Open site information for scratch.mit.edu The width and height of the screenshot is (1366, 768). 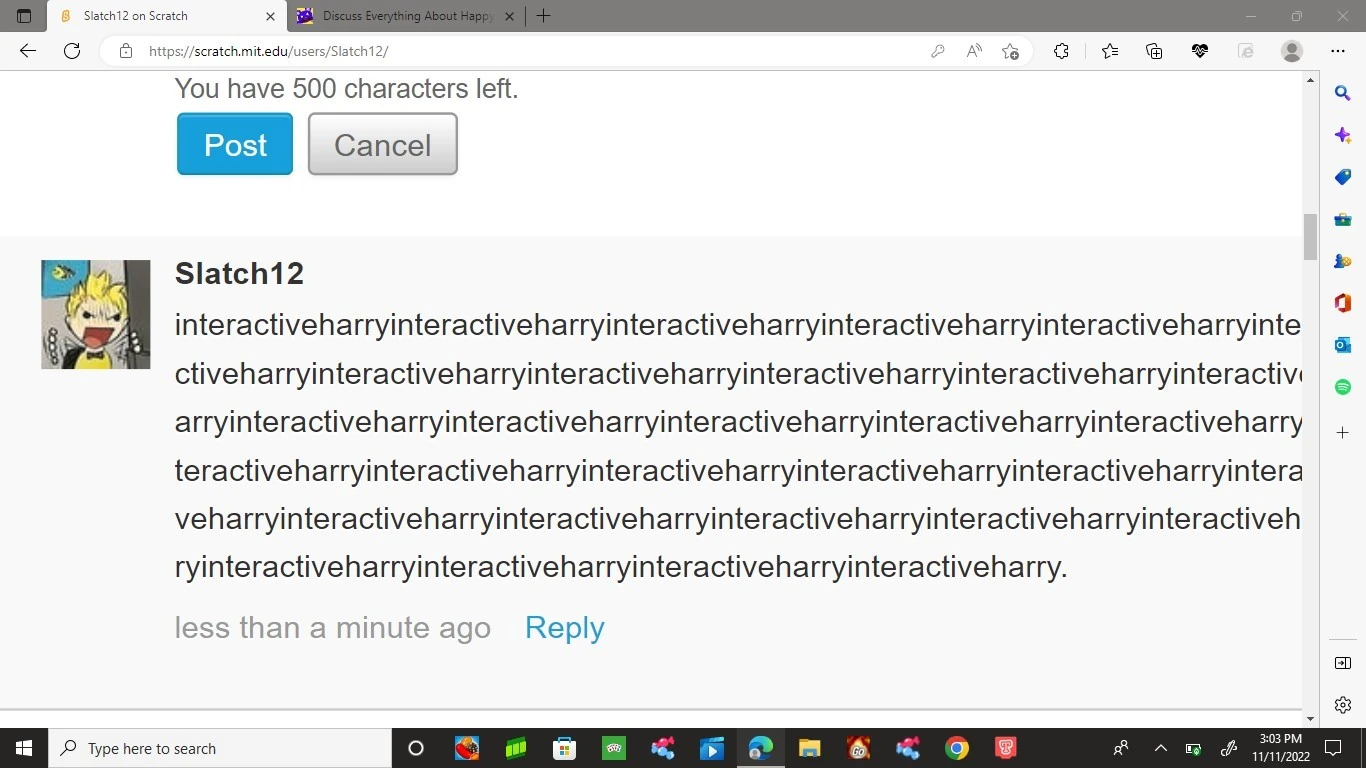pyautogui.click(x=126, y=51)
